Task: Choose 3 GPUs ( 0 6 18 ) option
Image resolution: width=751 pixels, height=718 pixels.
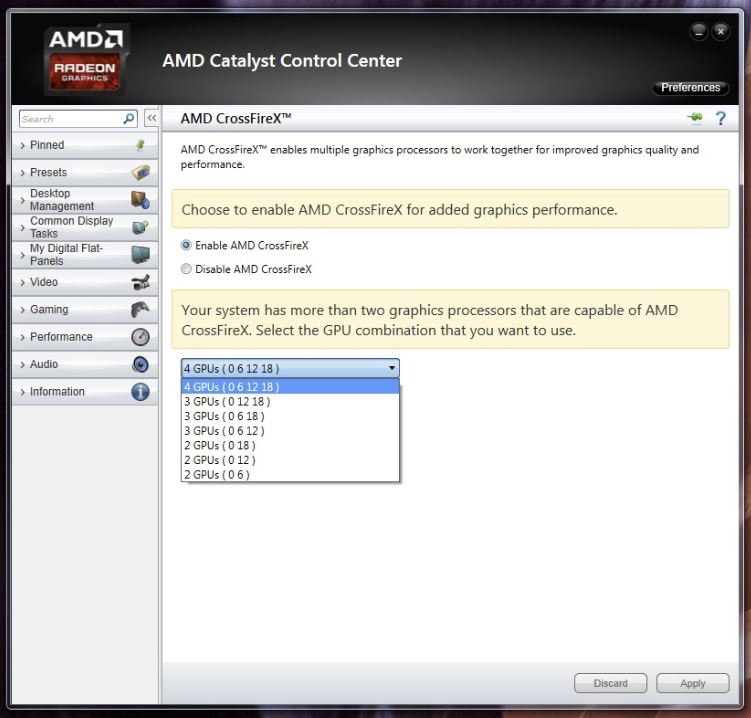Action: [290, 416]
